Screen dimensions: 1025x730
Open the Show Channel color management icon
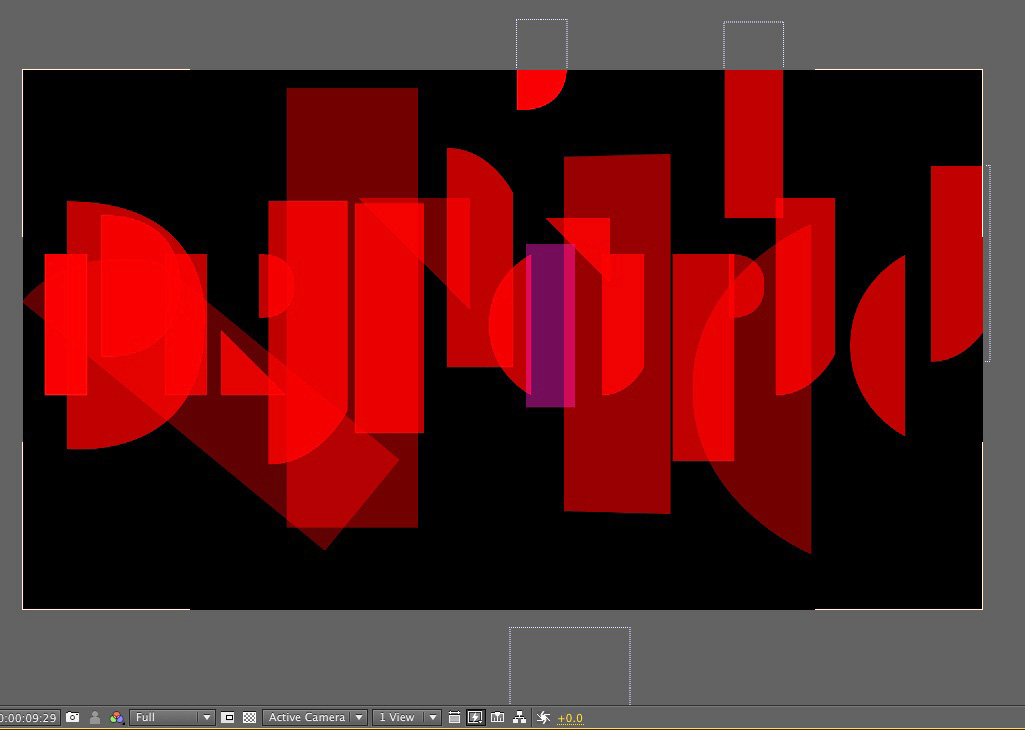[x=117, y=718]
